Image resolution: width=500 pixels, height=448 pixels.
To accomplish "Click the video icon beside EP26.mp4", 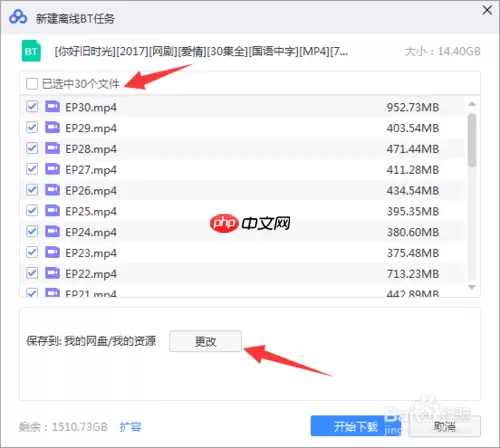I will pyautogui.click(x=52, y=190).
